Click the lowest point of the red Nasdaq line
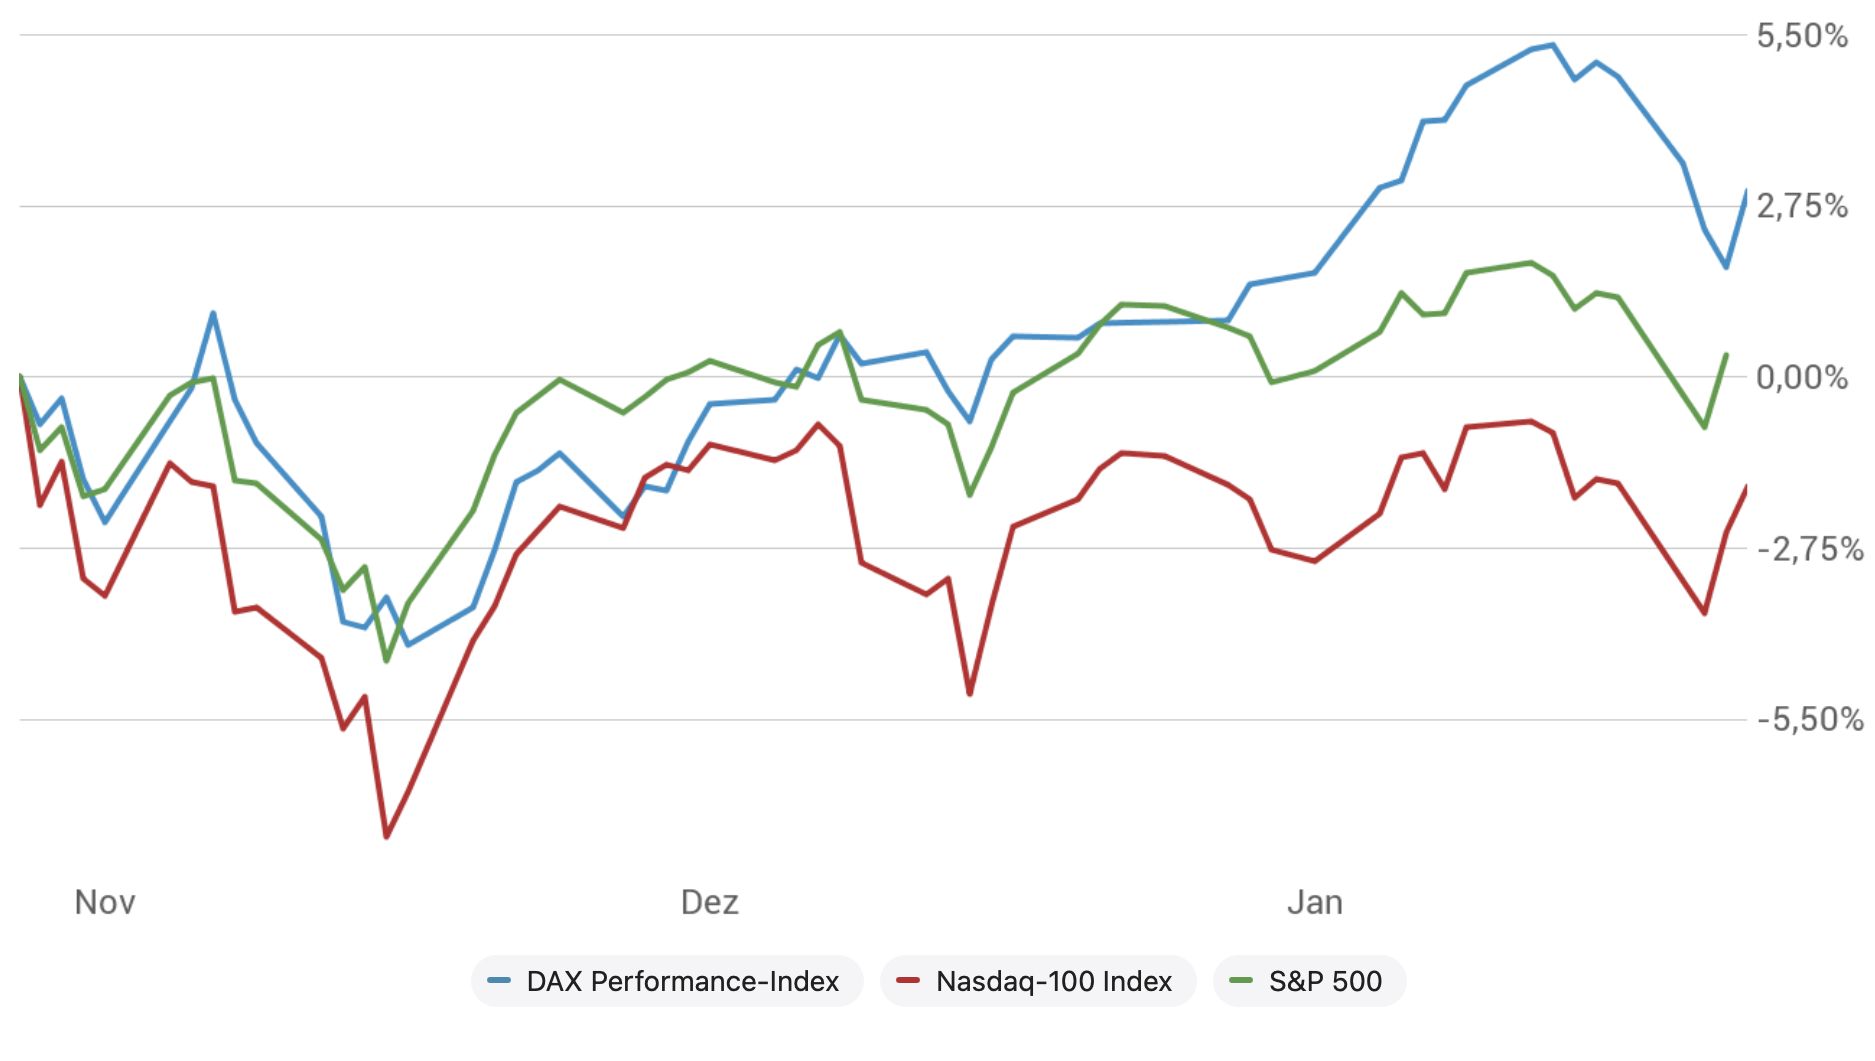This screenshot has width=1875, height=1061. [x=387, y=836]
